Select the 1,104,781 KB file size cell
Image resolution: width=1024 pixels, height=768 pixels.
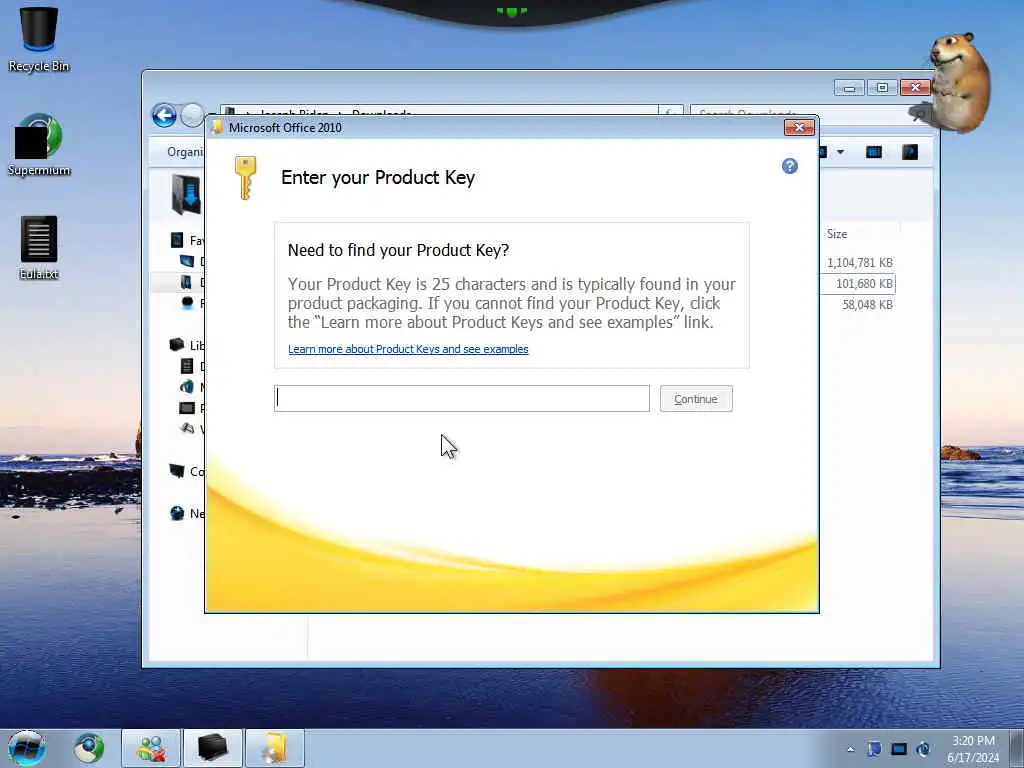[x=859, y=263]
